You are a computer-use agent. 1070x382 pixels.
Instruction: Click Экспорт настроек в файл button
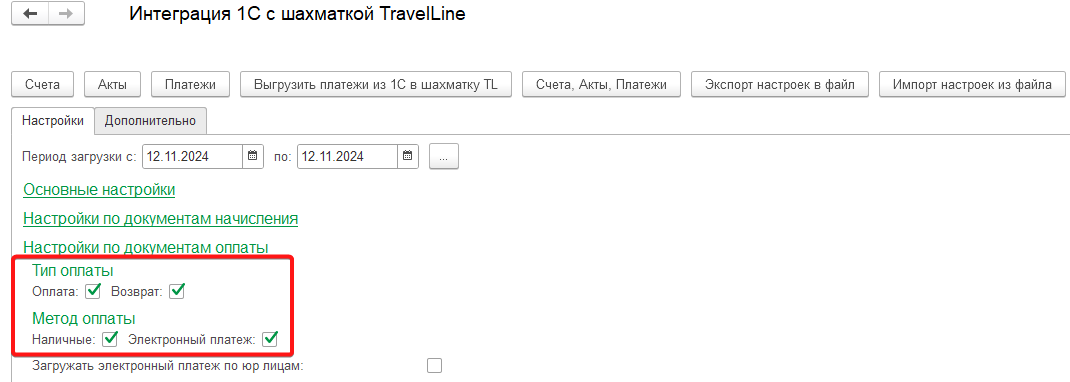[780, 85]
